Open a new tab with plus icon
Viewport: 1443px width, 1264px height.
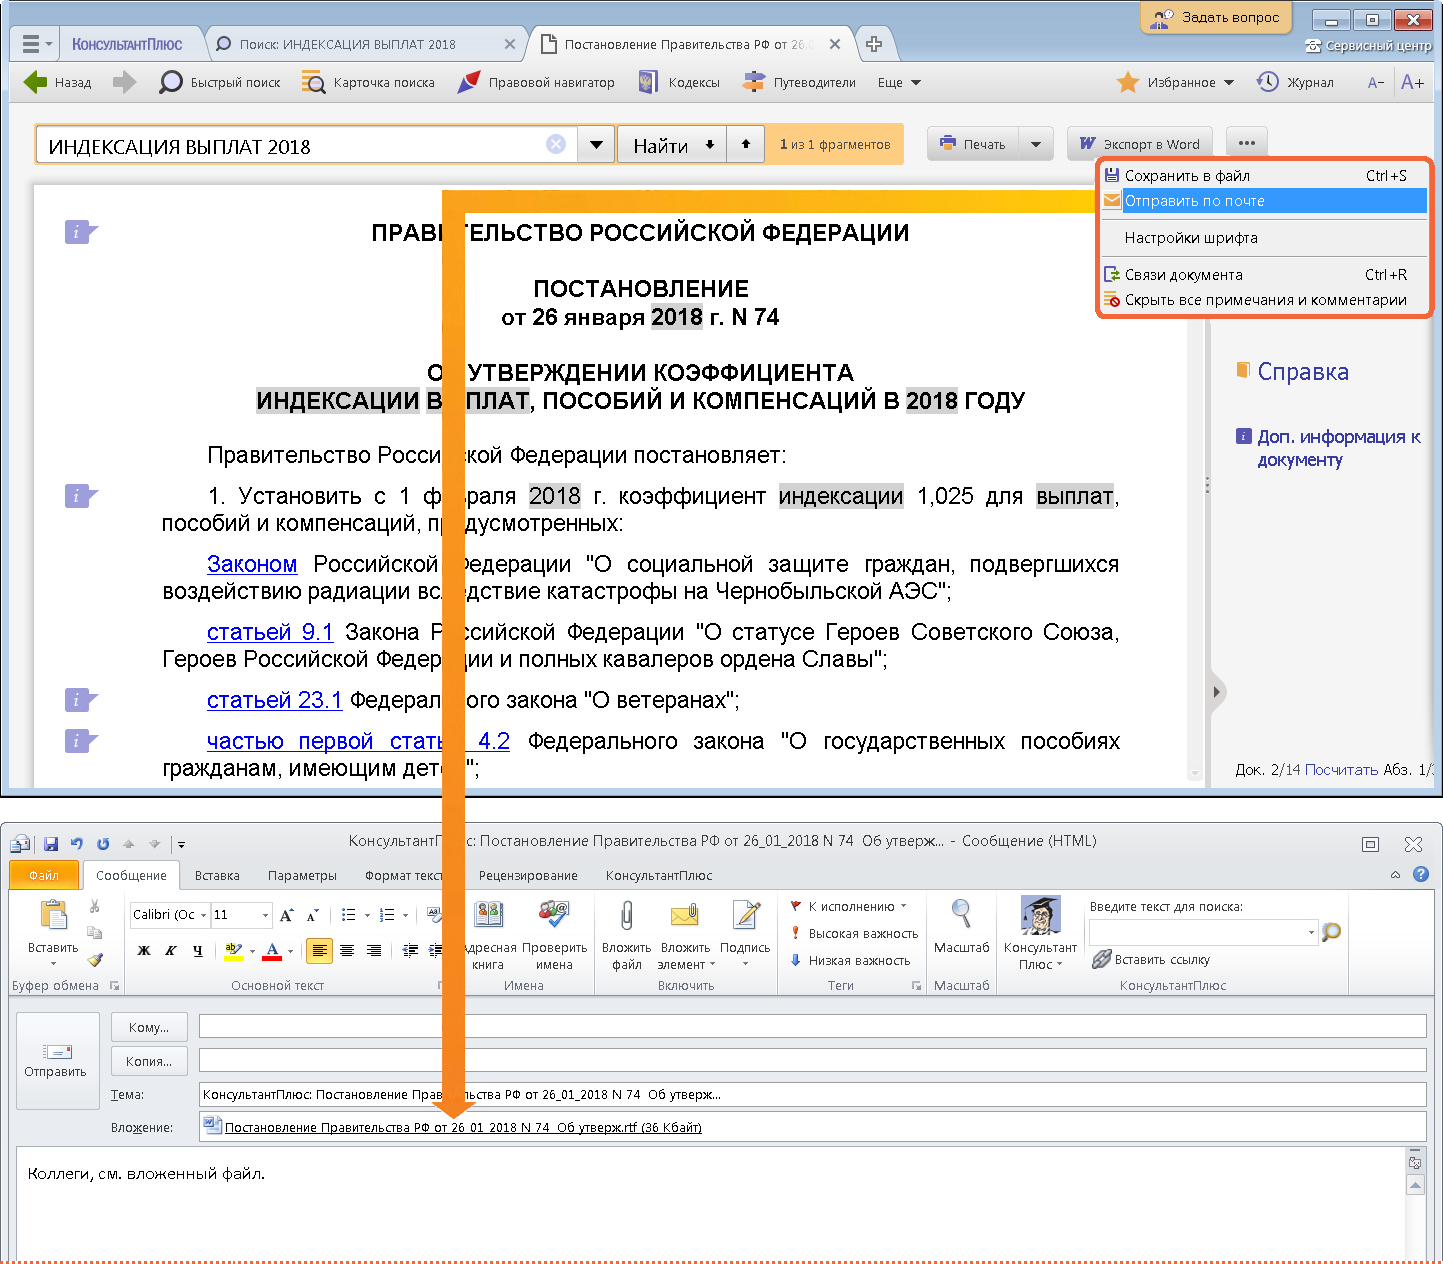(874, 44)
